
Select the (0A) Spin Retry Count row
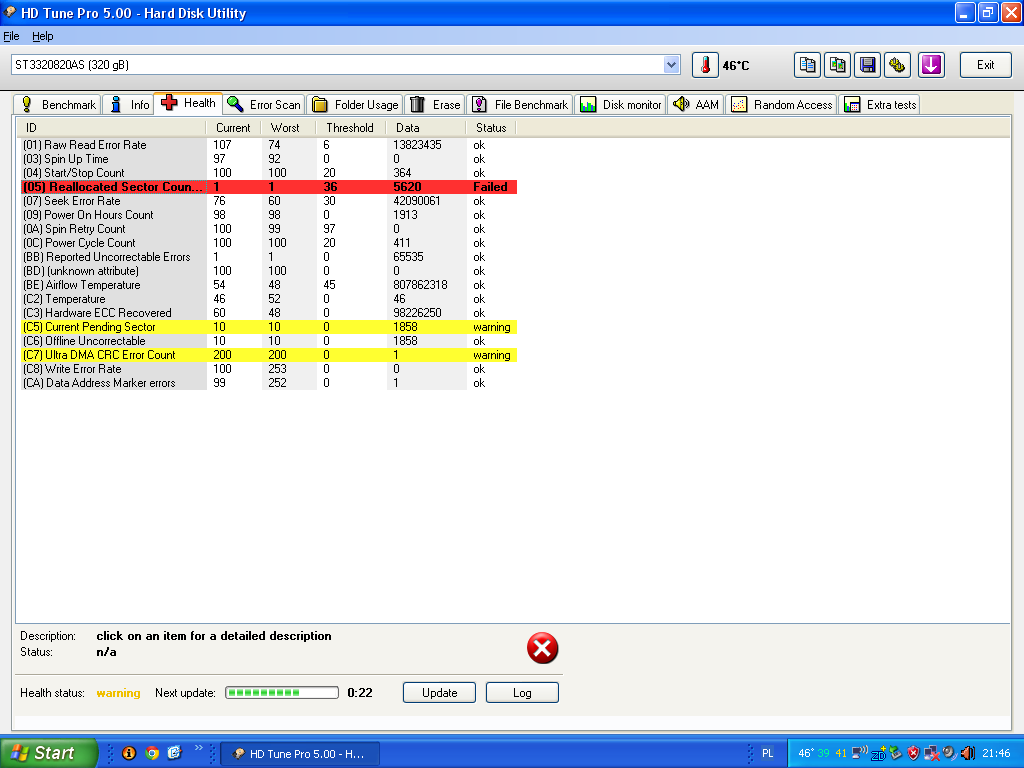(x=269, y=229)
